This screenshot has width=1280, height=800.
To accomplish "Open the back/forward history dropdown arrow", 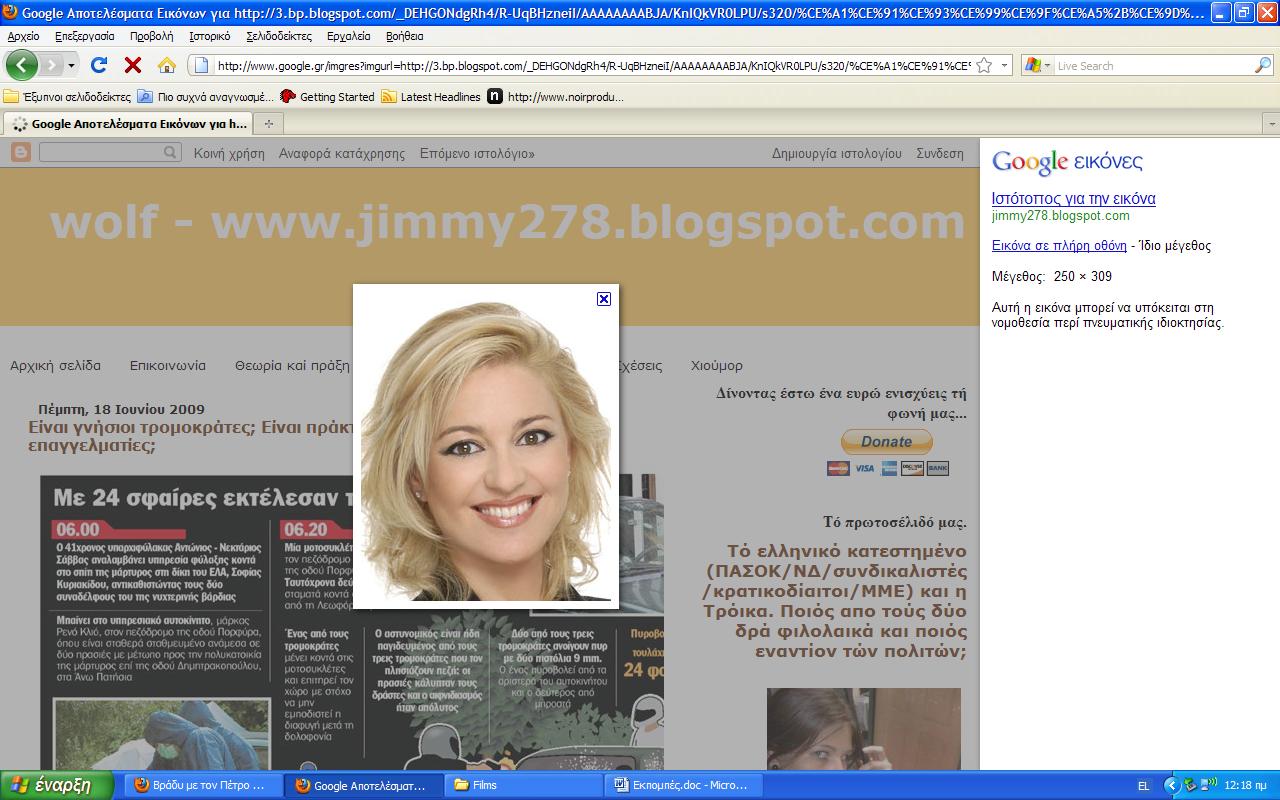I will pos(71,65).
